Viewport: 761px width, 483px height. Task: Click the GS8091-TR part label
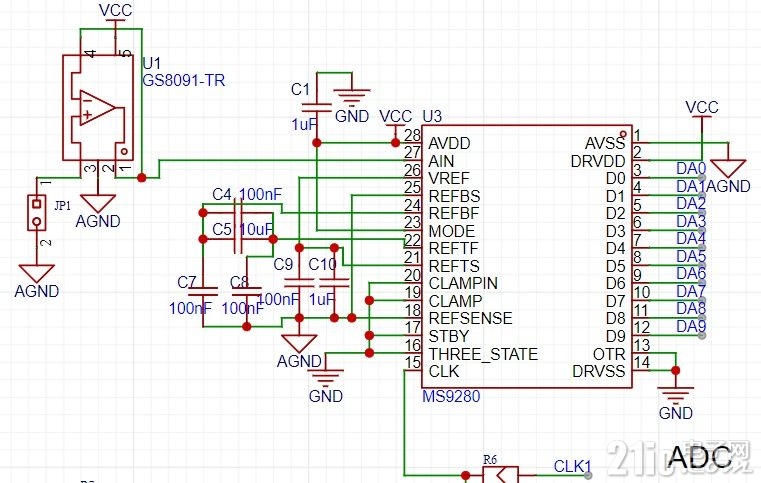[x=183, y=80]
